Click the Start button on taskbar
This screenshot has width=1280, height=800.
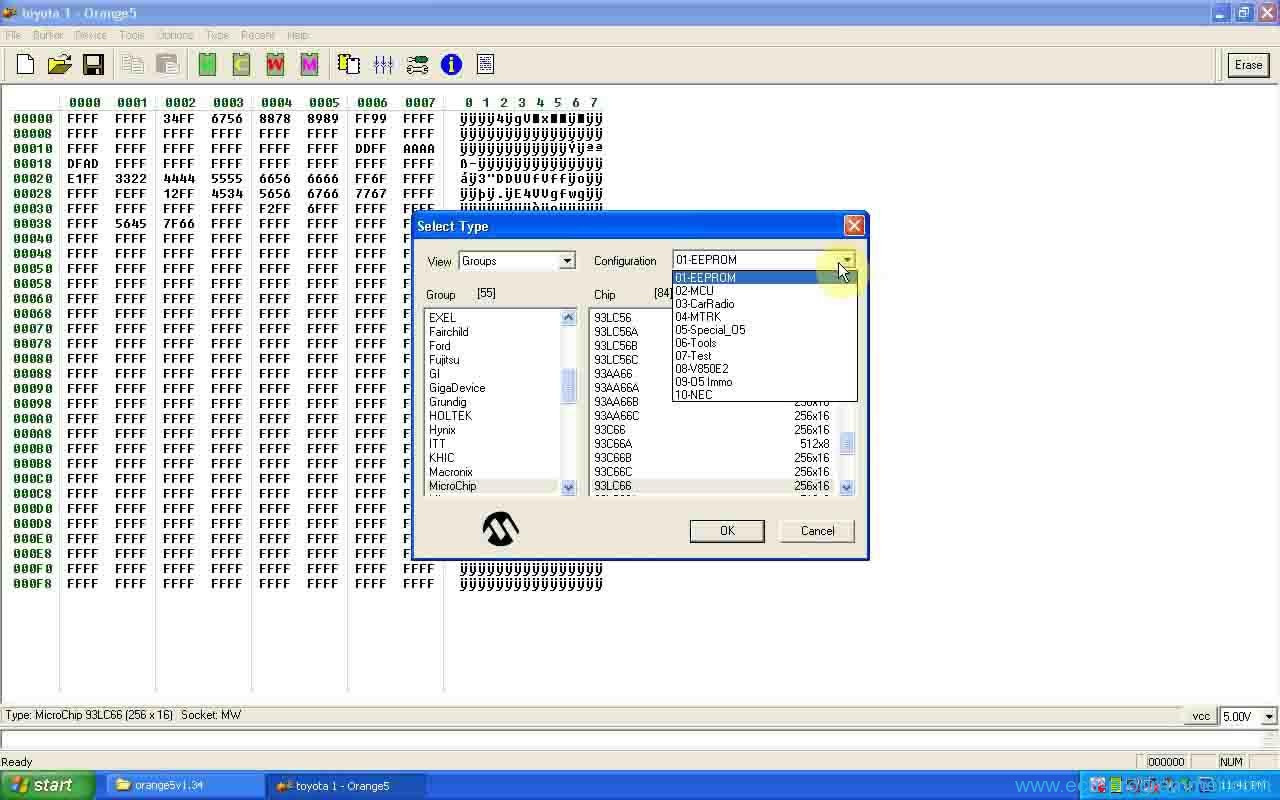coord(47,786)
